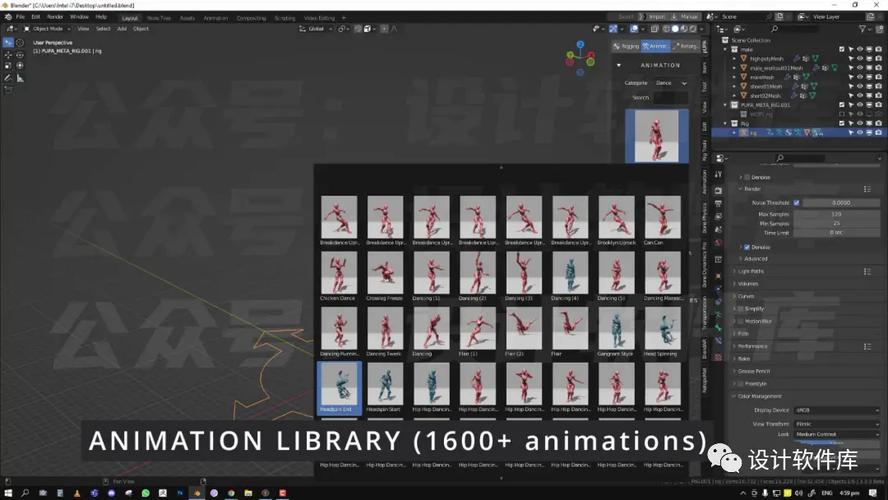Toggle render camera icon for Rig collection
This screenshot has width=888, height=500.
click(878, 123)
